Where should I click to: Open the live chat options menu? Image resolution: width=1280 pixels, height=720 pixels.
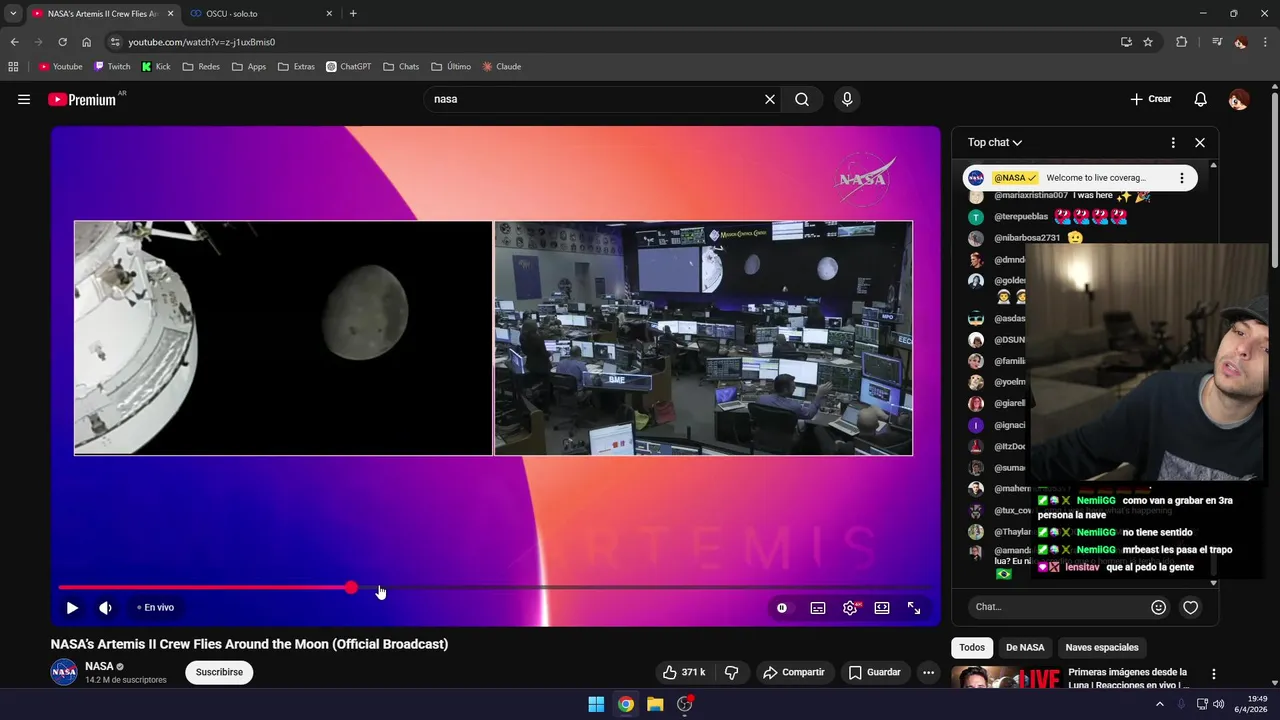tap(1173, 142)
